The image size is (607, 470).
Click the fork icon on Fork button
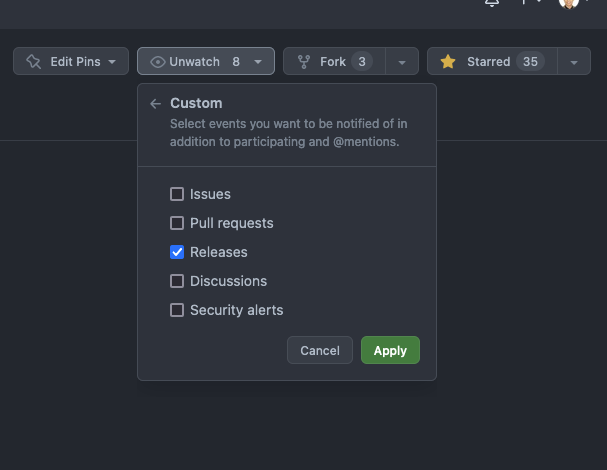(x=304, y=62)
